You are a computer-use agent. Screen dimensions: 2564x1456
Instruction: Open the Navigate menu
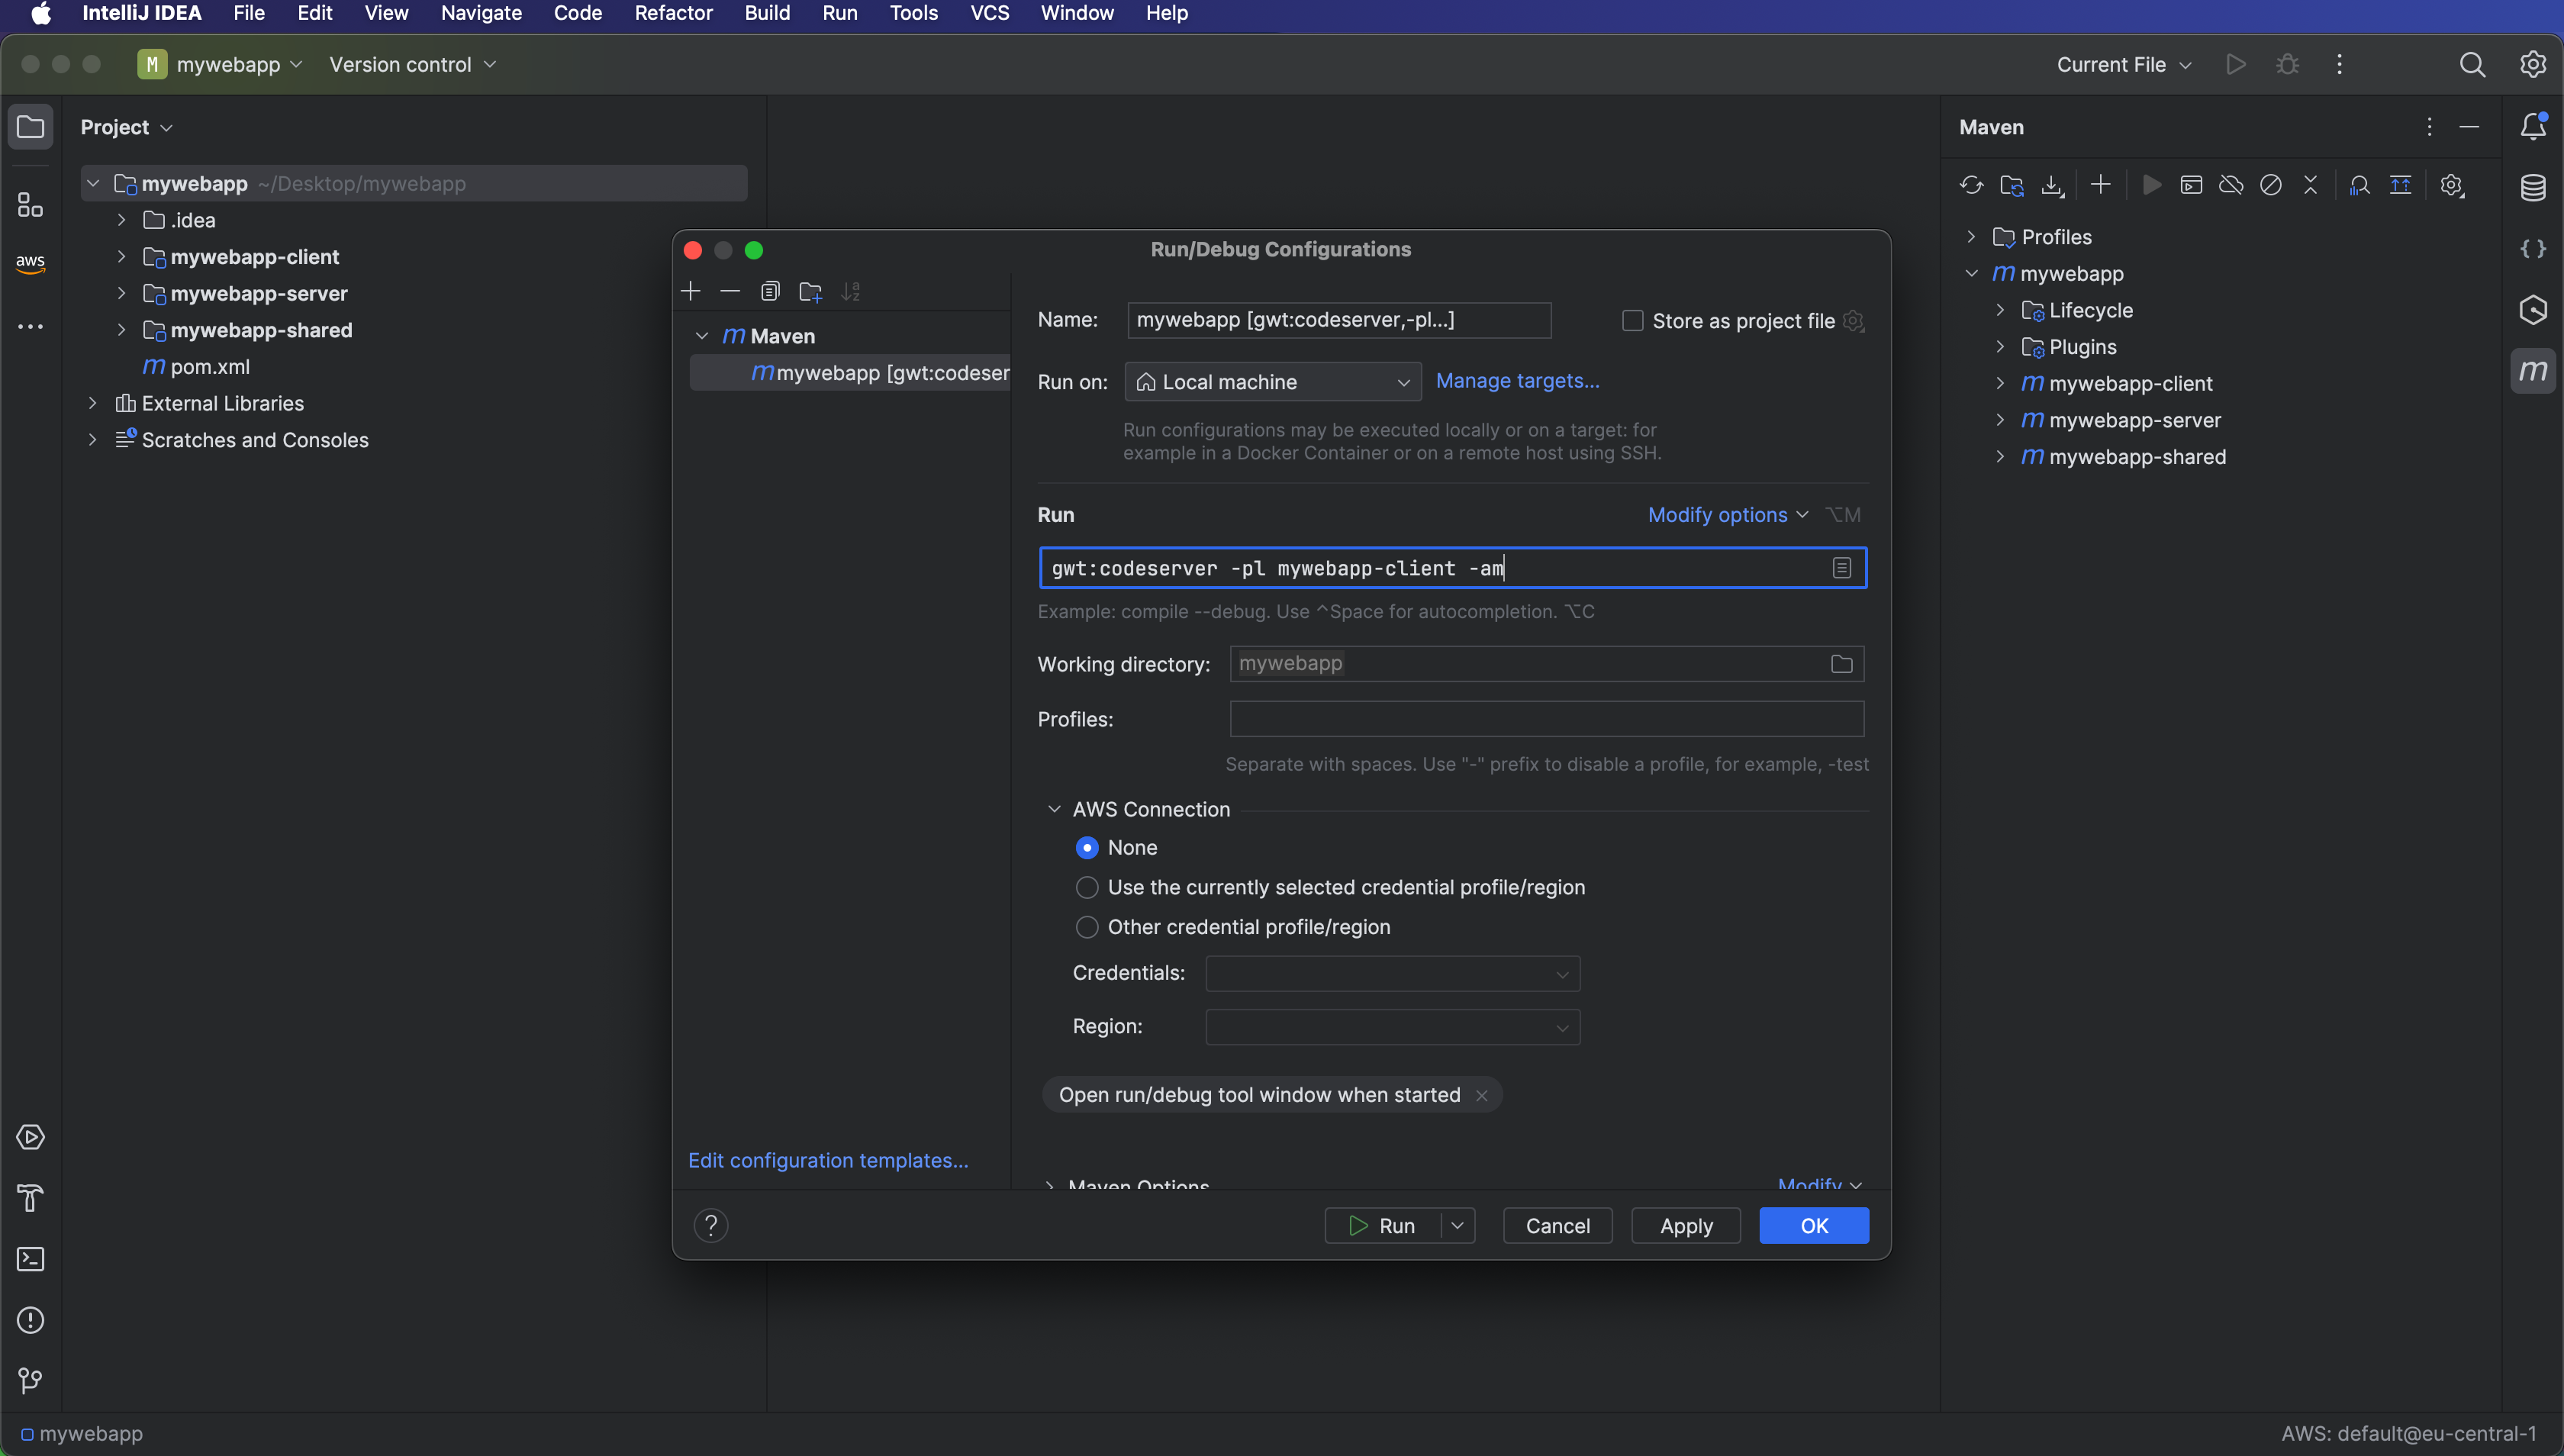tap(481, 13)
